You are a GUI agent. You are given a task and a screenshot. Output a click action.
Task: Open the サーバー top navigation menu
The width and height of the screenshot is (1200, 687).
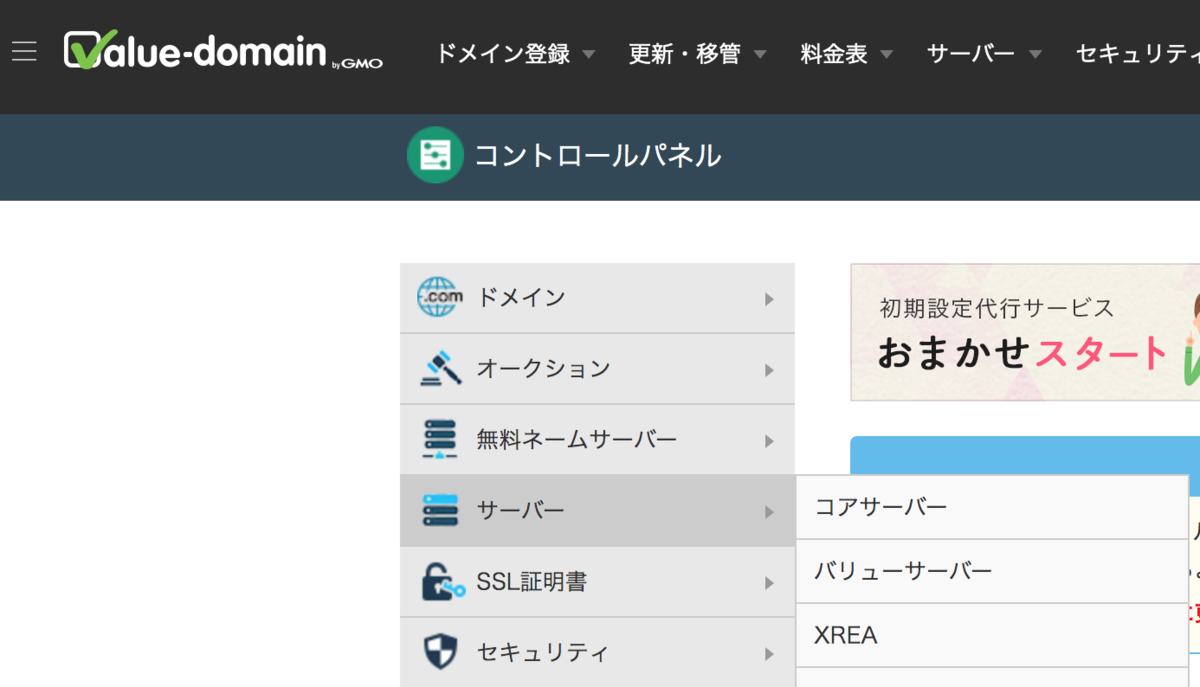pos(971,54)
